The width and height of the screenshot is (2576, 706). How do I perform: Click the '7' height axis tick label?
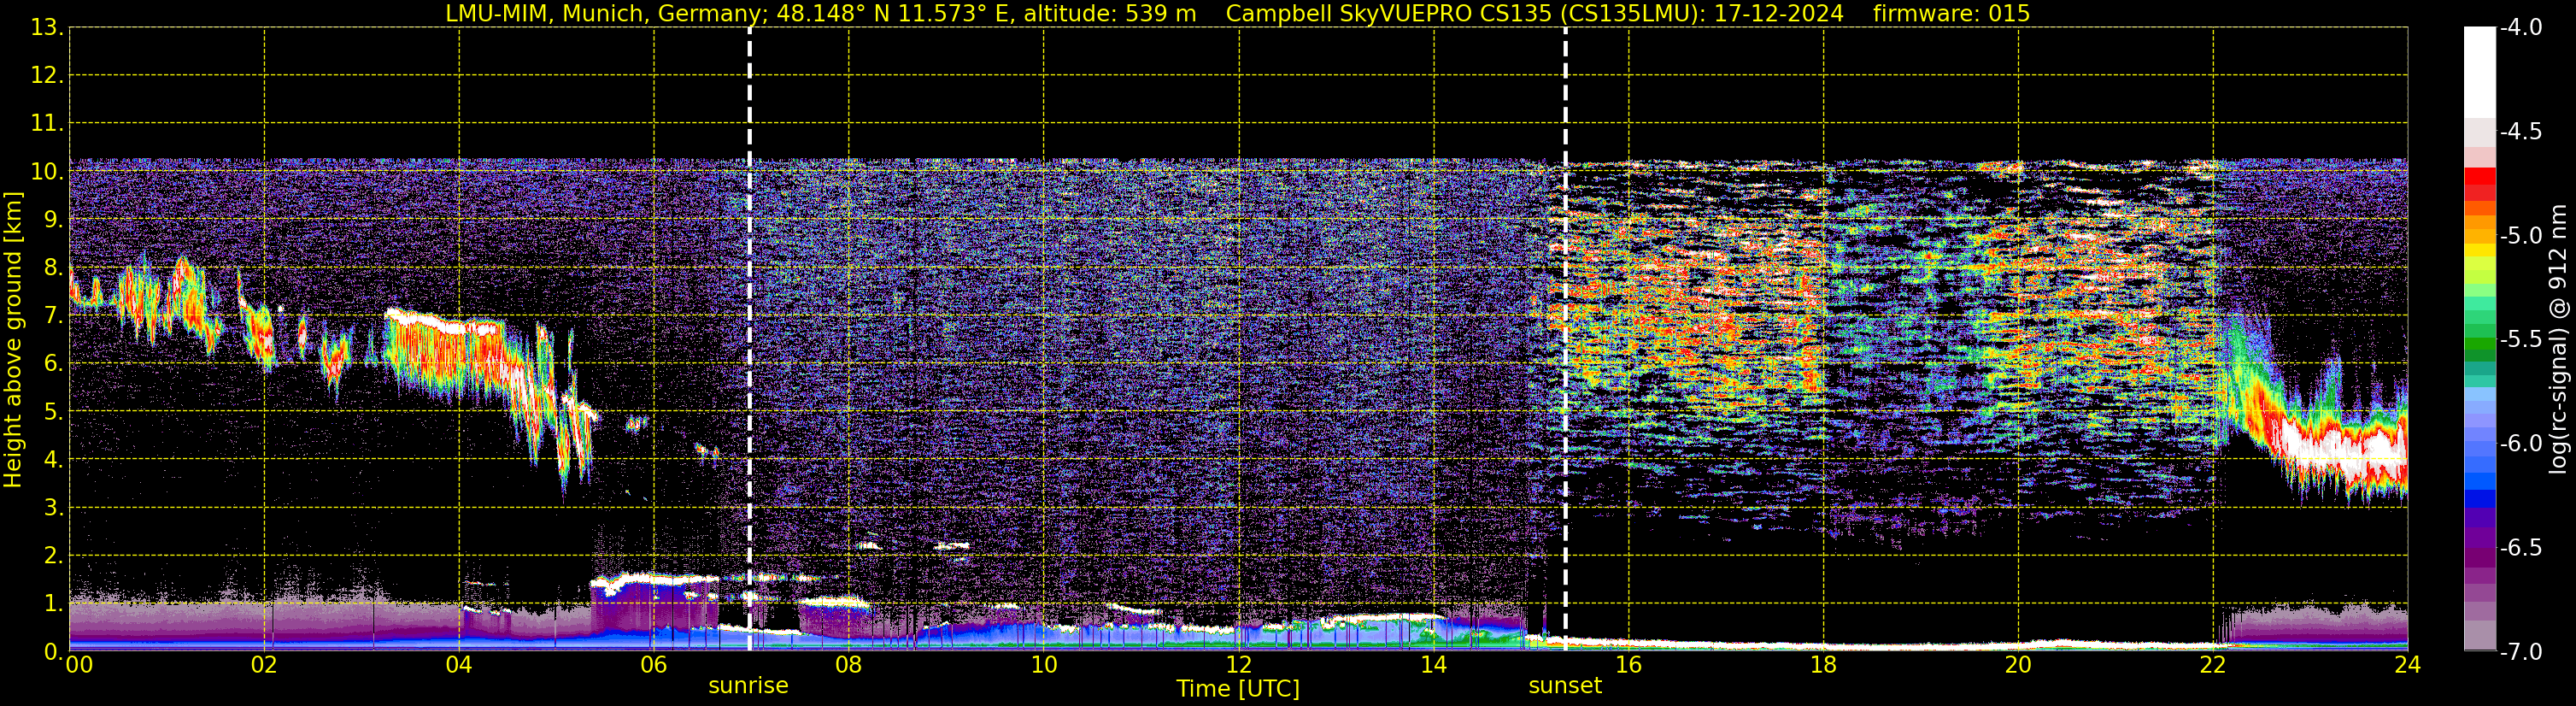click(x=53, y=316)
